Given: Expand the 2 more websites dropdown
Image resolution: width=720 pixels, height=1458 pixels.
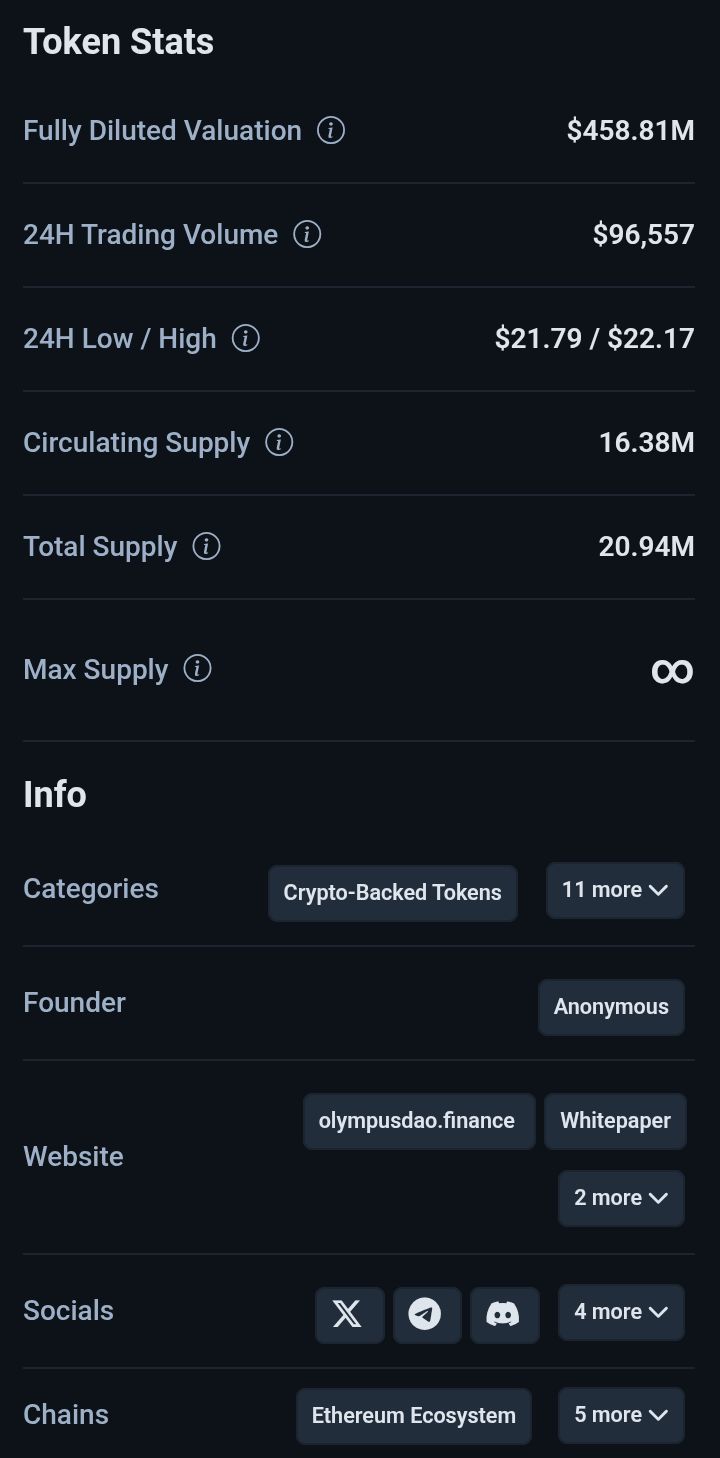Looking at the screenshot, I should coord(621,1197).
